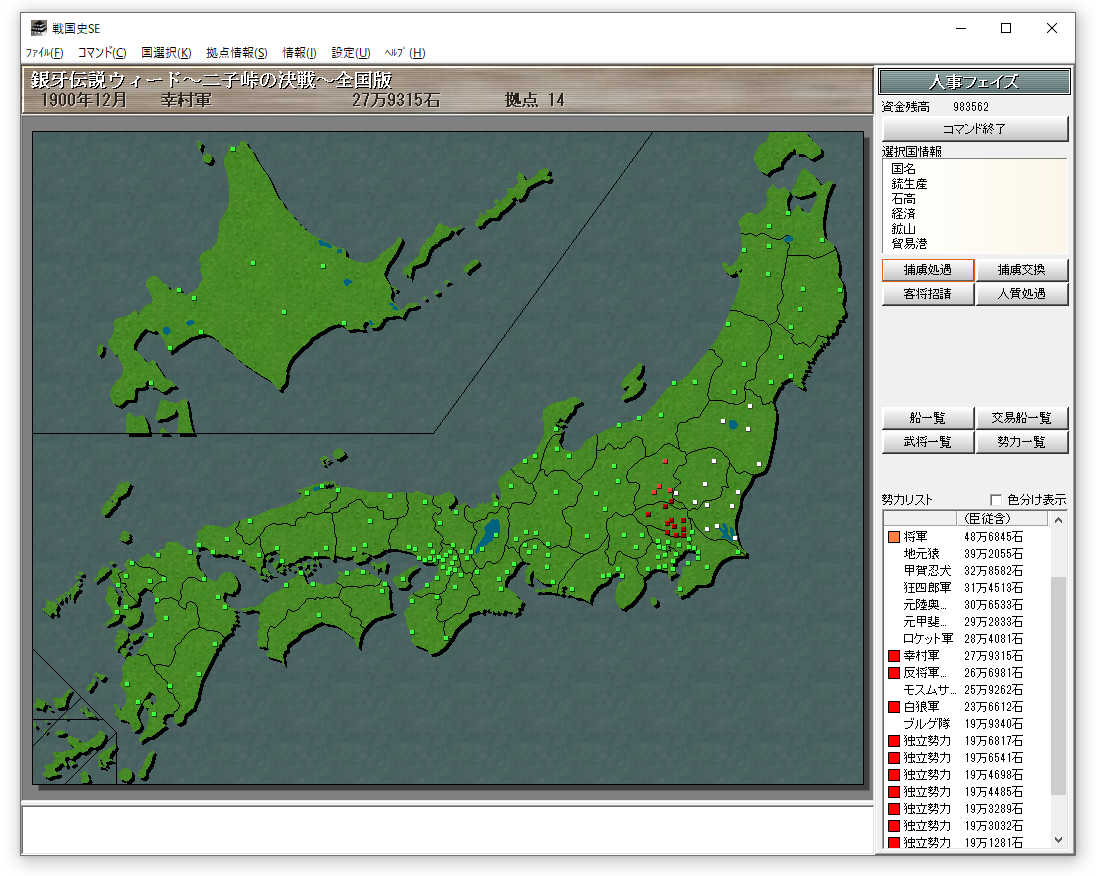Open the 拠点情報(S) menu
The width and height of the screenshot is (1096, 876).
pos(237,53)
